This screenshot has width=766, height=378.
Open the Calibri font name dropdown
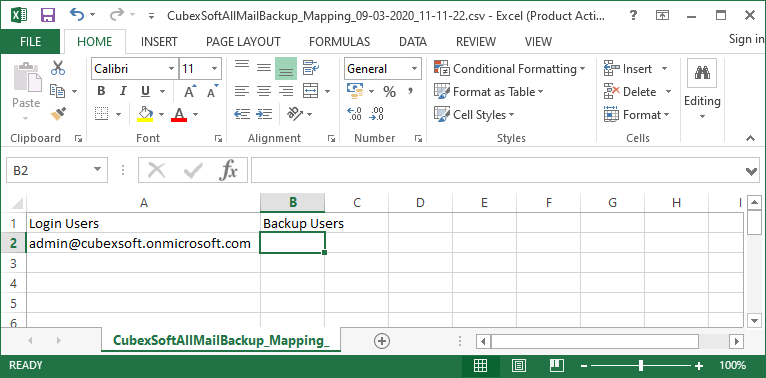point(171,69)
